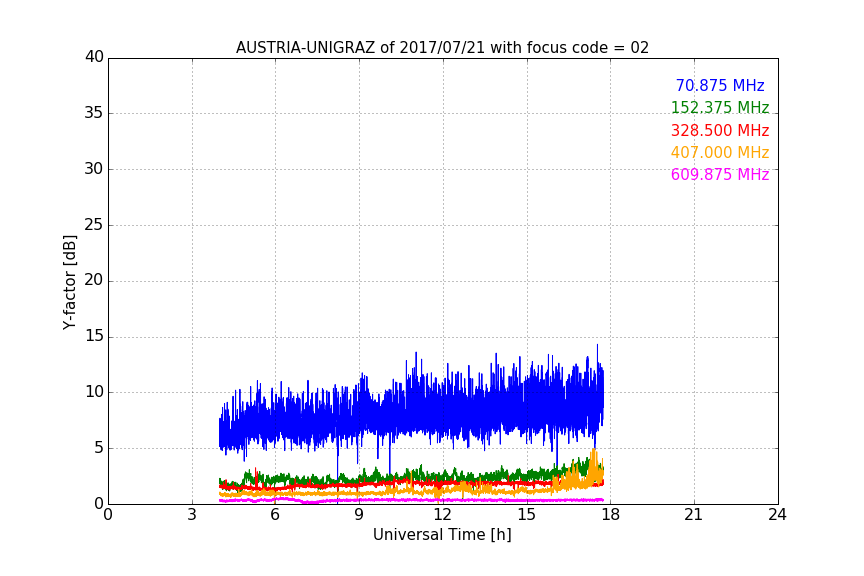Select the red '328.500 MHz' legend label

[720, 131]
